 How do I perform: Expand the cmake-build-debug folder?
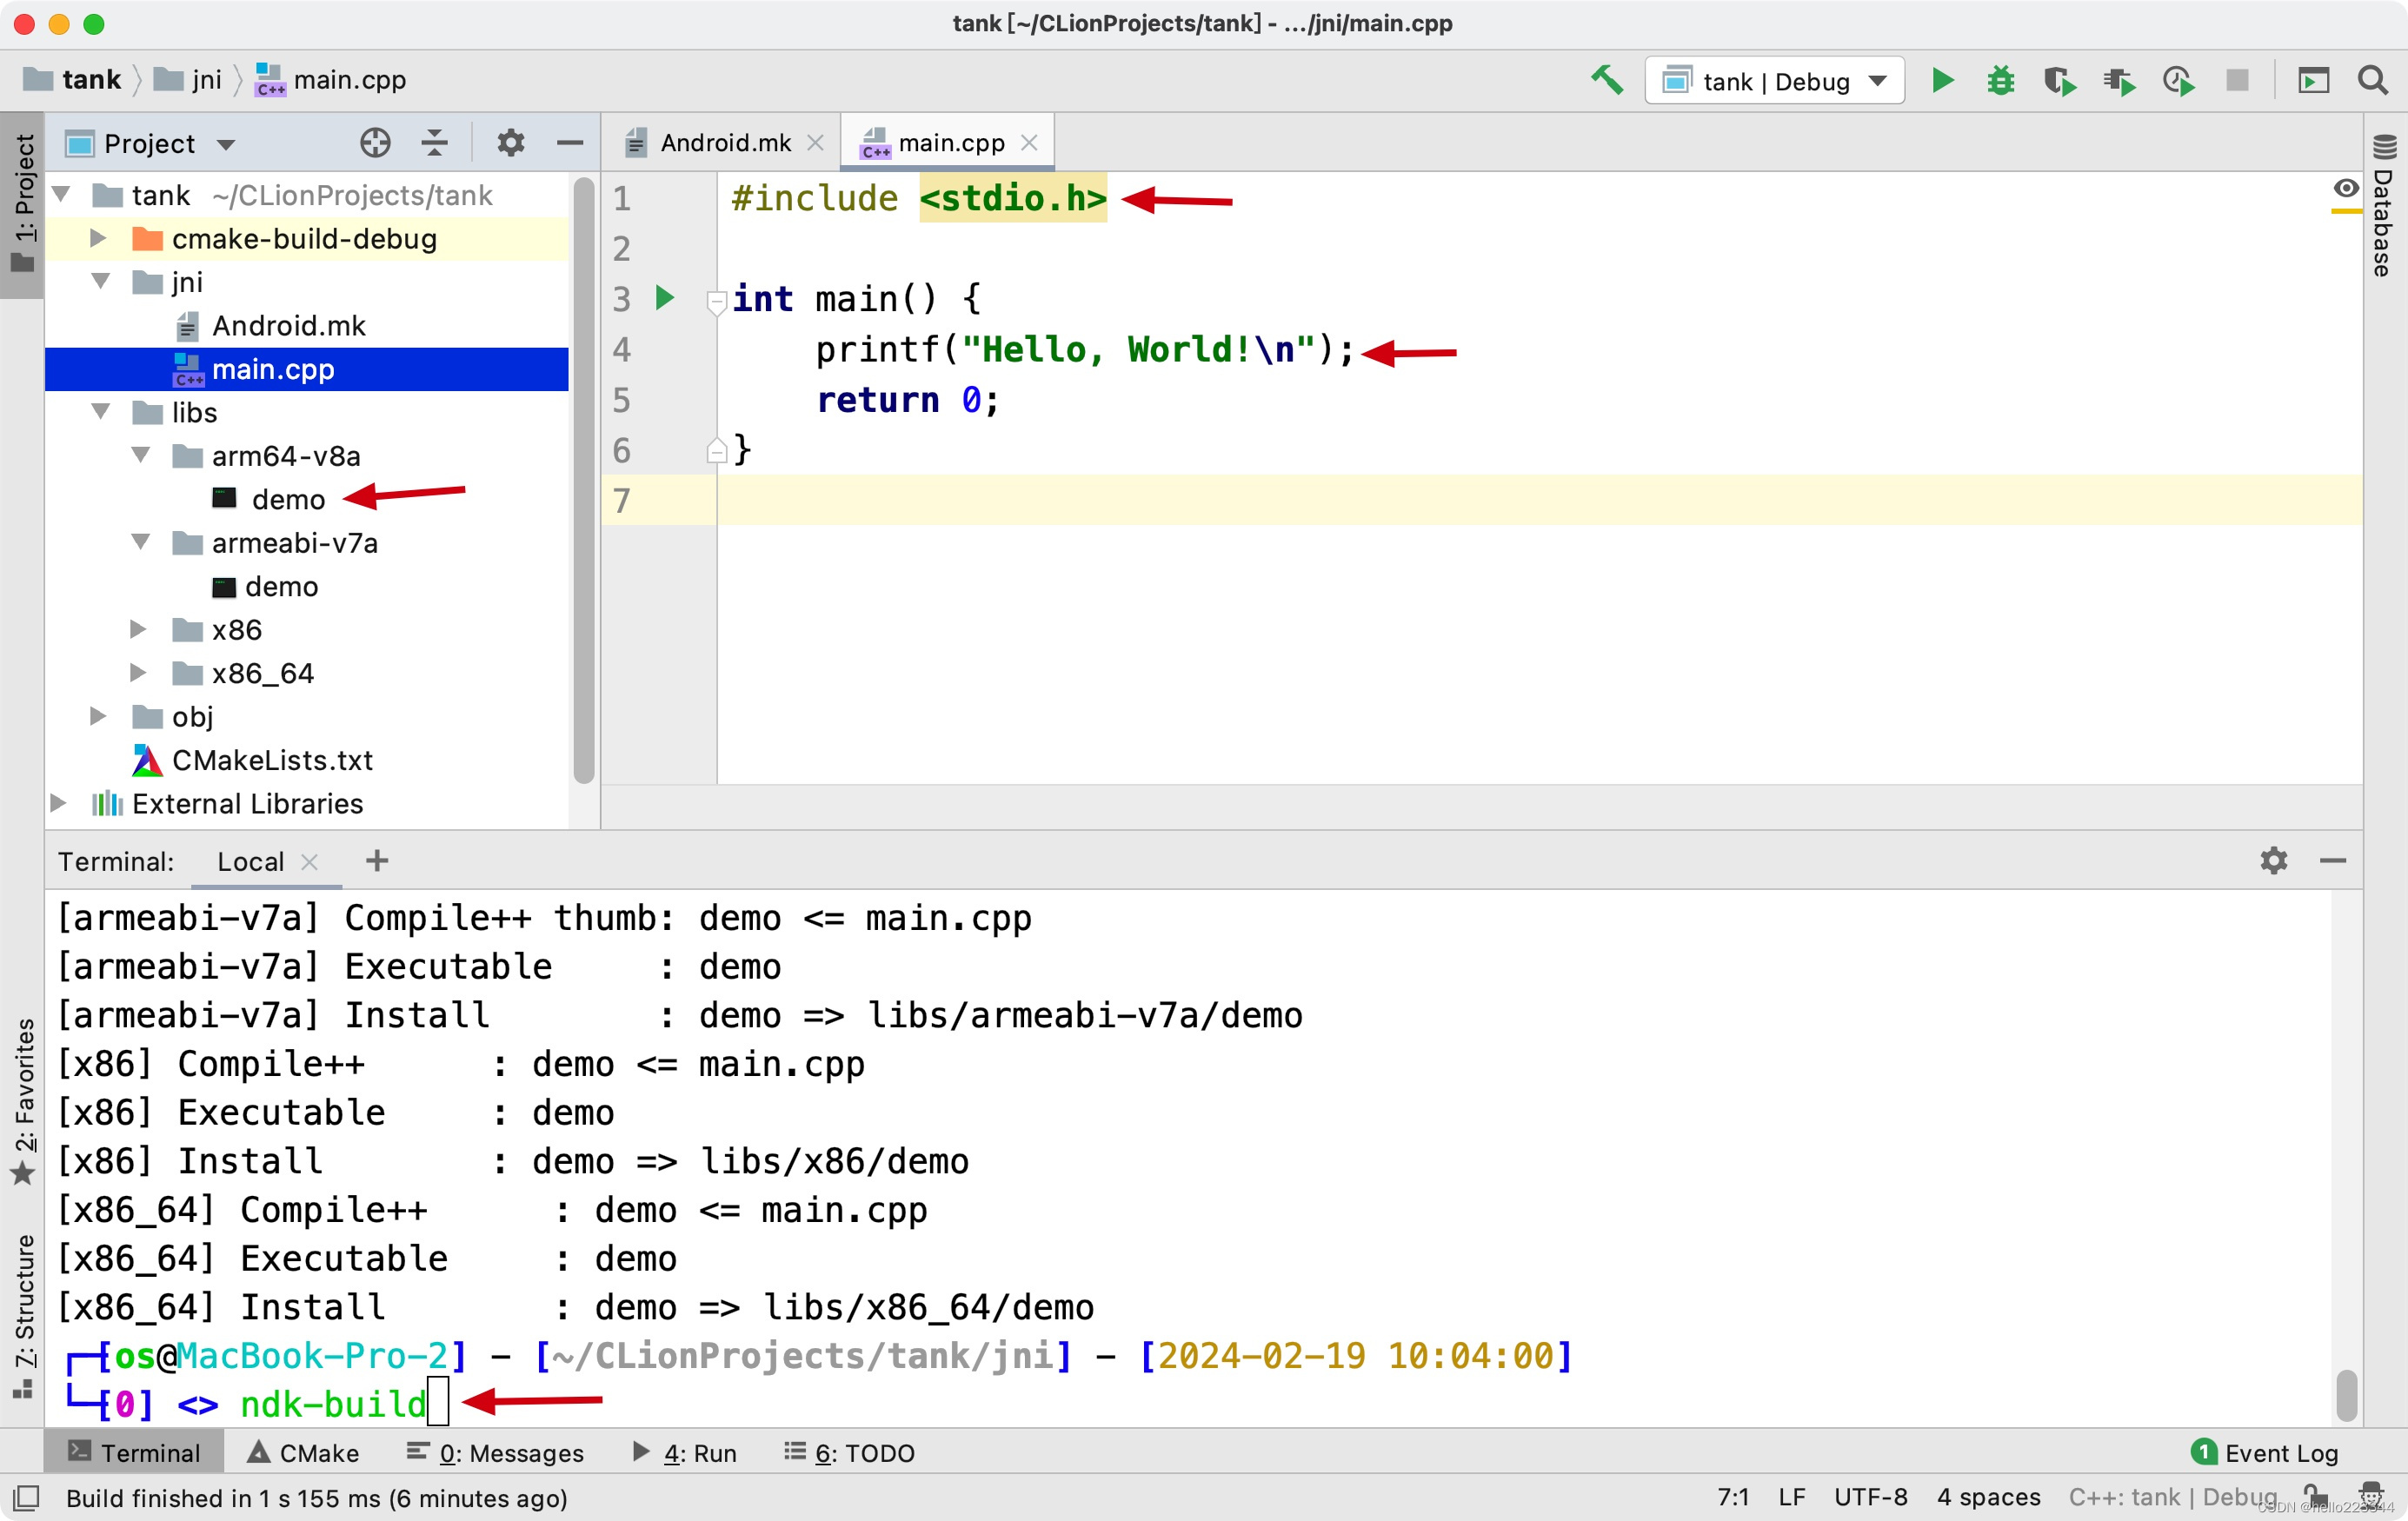(x=98, y=238)
